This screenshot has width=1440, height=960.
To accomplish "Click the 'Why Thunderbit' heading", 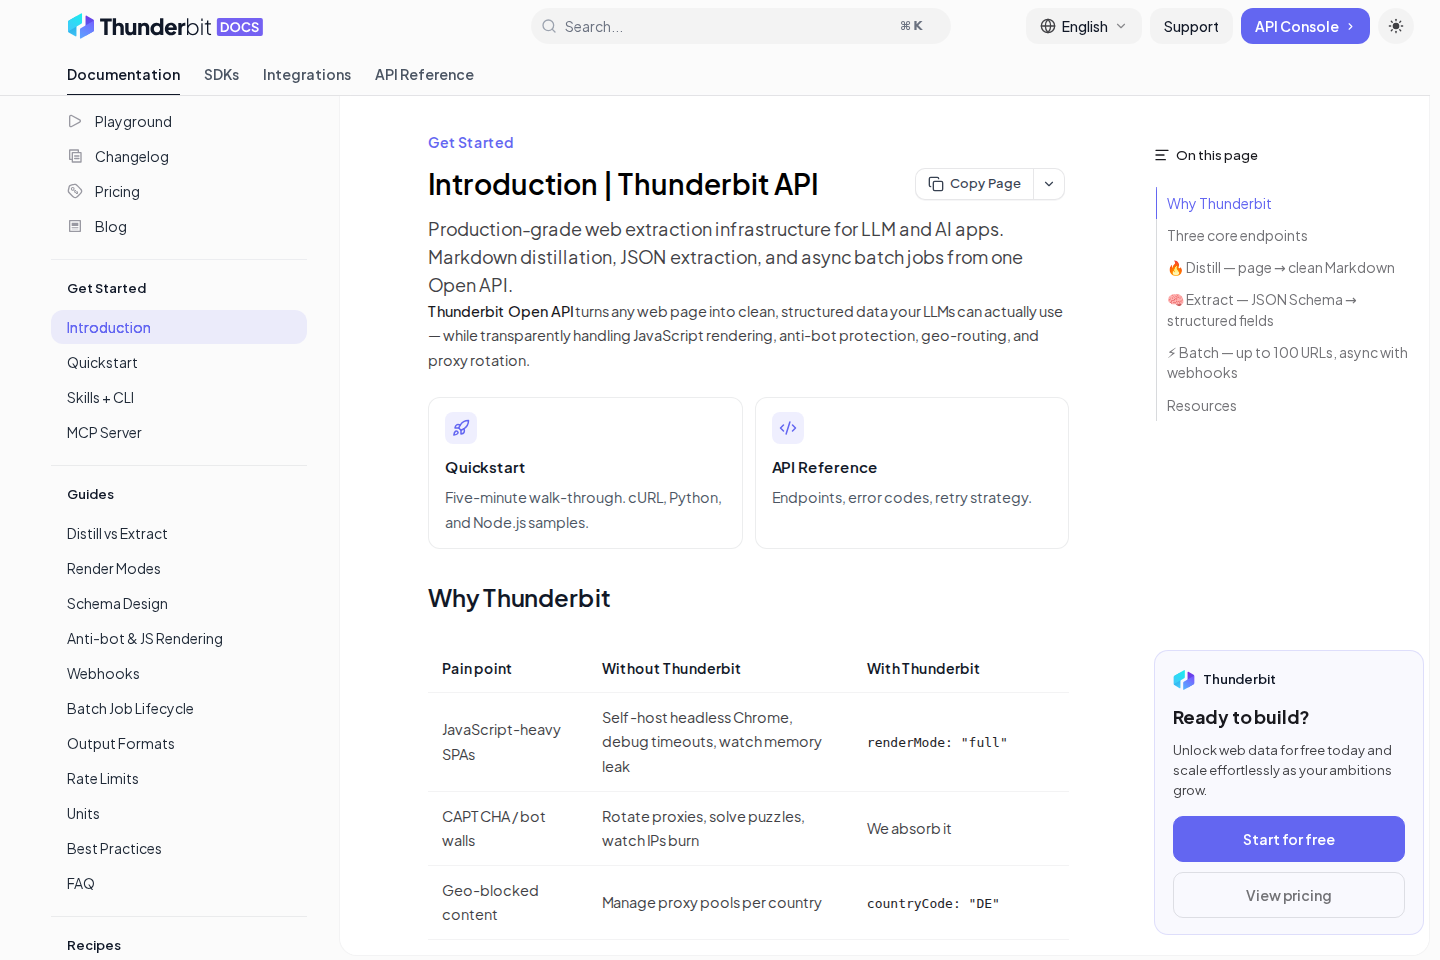I will pyautogui.click(x=519, y=598).
